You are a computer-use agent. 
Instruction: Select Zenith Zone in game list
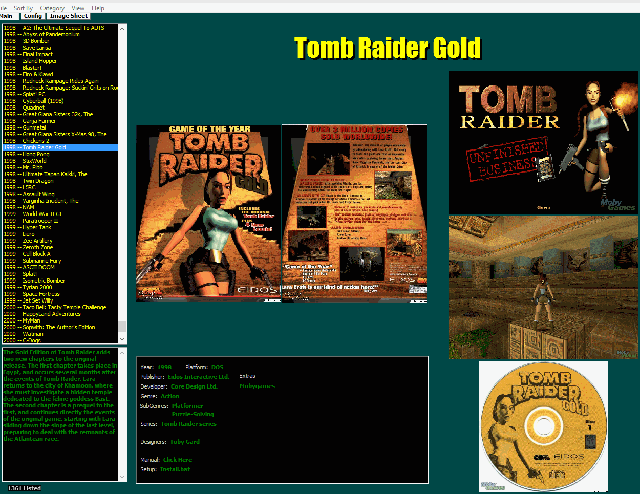pyautogui.click(x=60, y=247)
